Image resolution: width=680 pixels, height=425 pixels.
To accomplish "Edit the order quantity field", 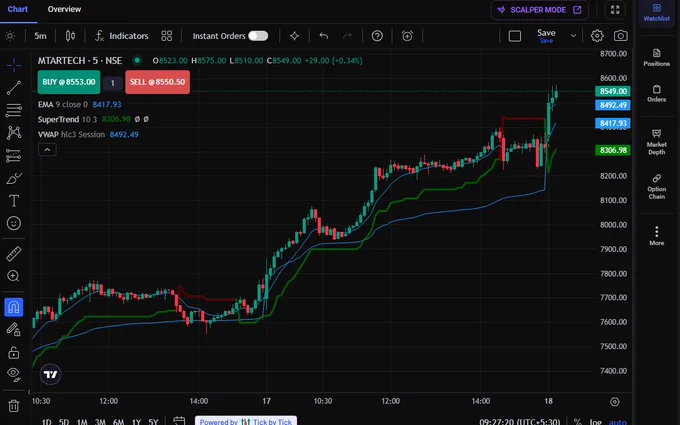I will pyautogui.click(x=113, y=83).
